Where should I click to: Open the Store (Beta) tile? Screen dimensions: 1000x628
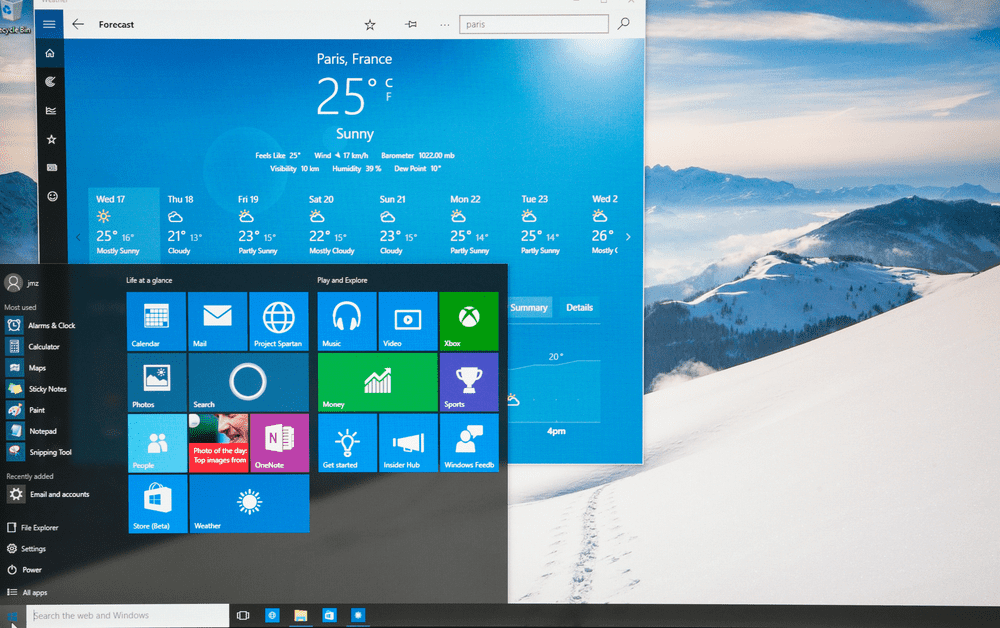pyautogui.click(x=158, y=504)
